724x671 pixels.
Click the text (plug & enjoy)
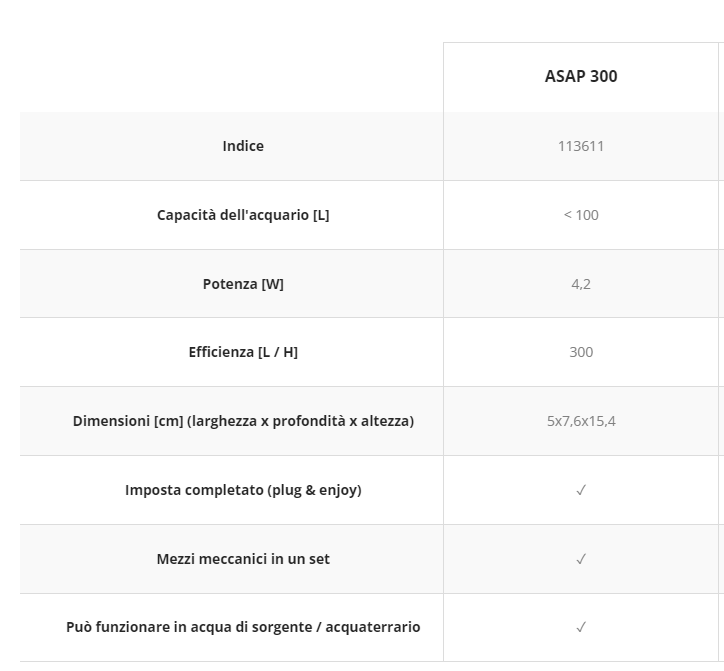(315, 490)
